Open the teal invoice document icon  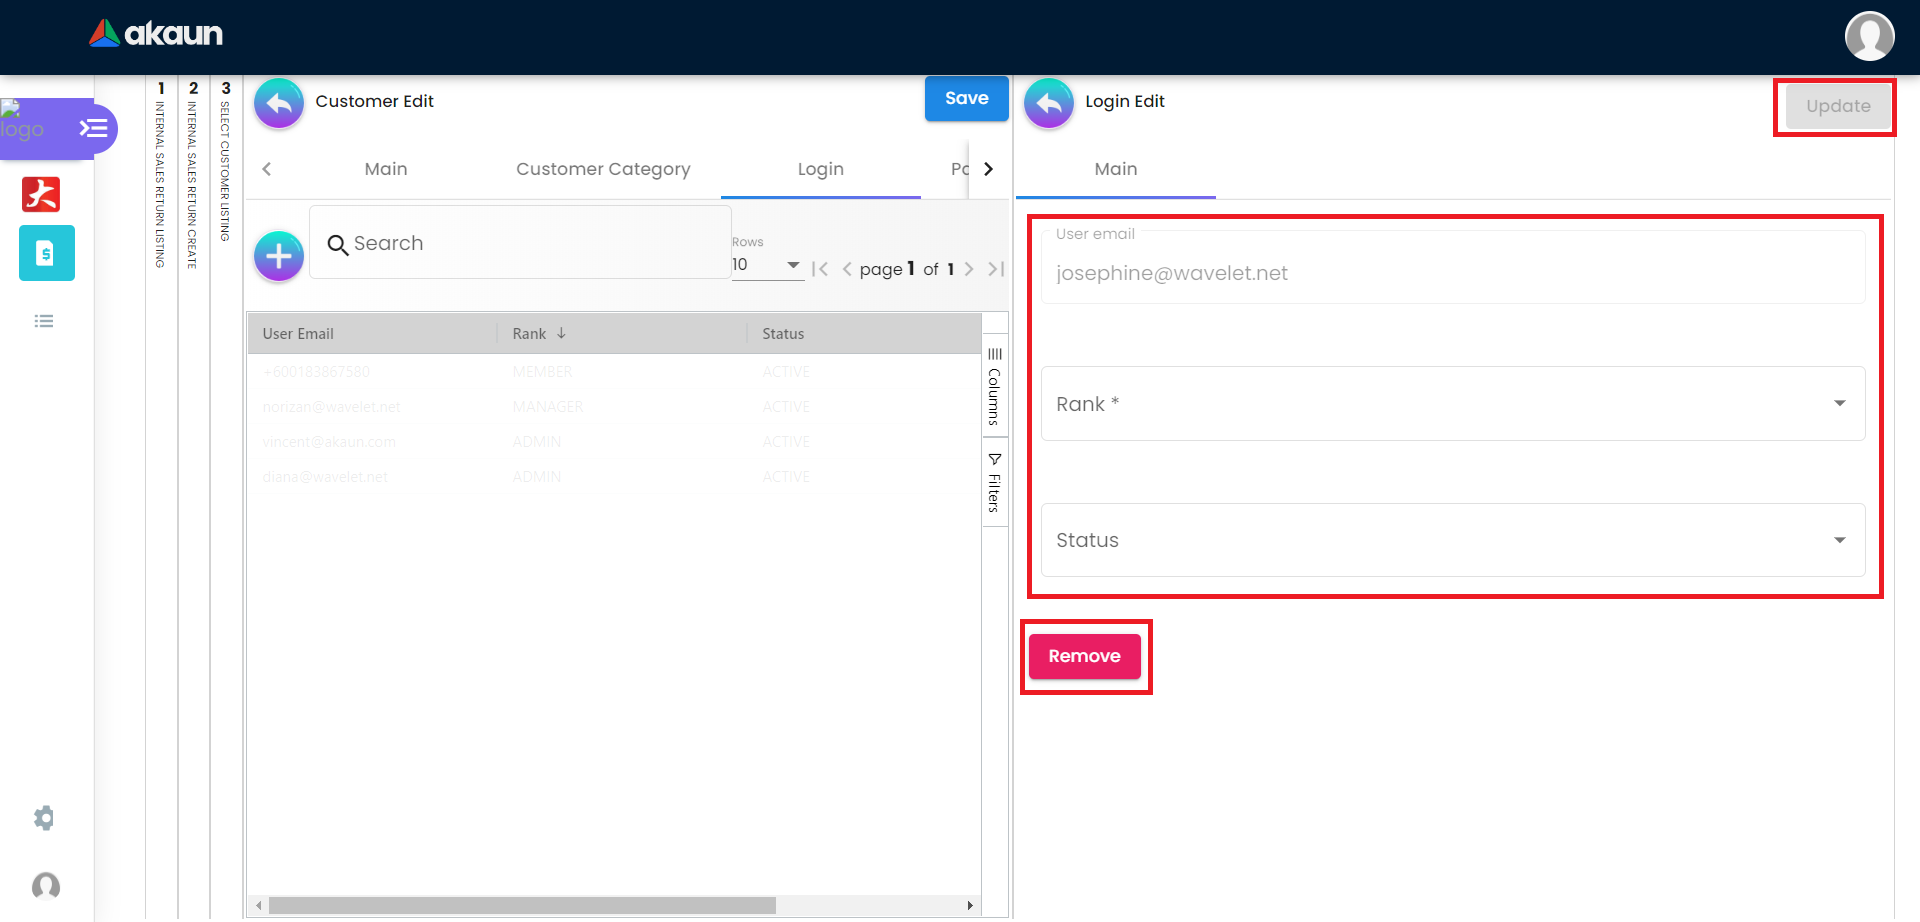(x=46, y=253)
